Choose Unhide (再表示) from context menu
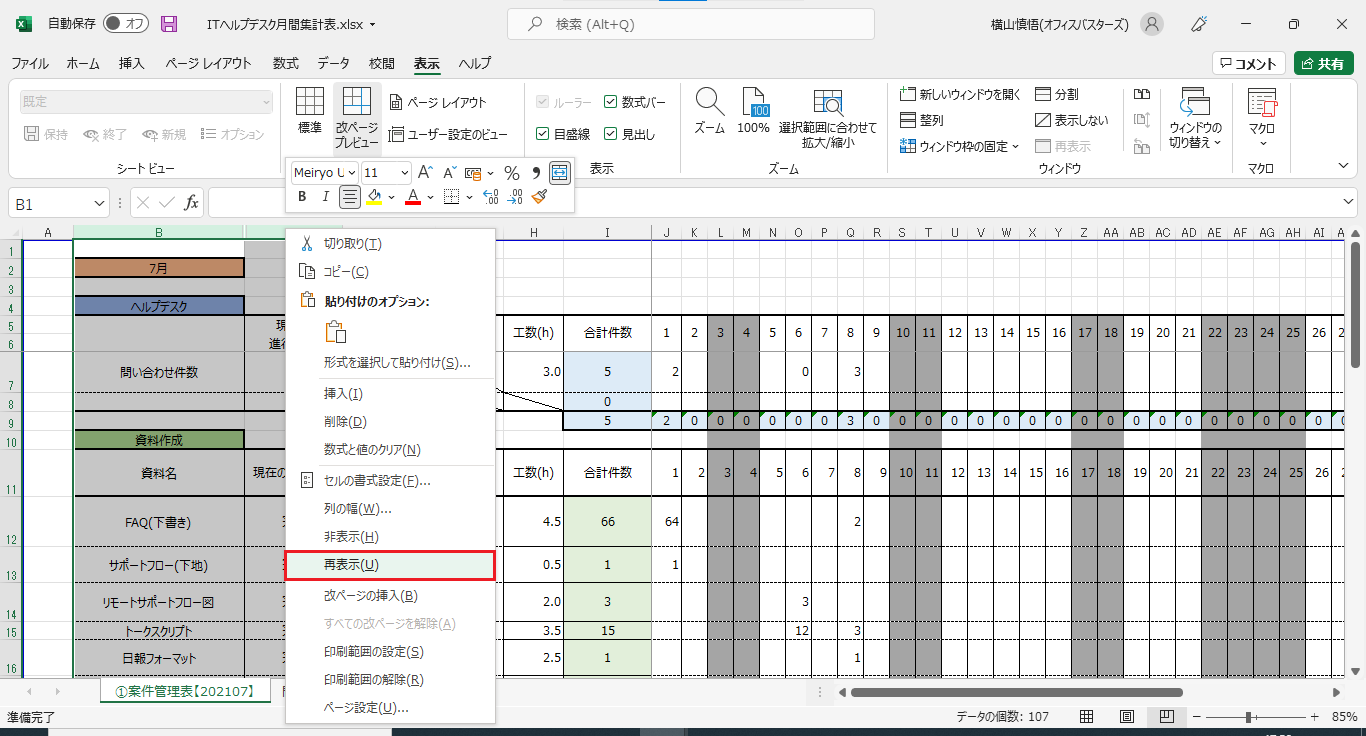The image size is (1366, 736). coord(390,565)
